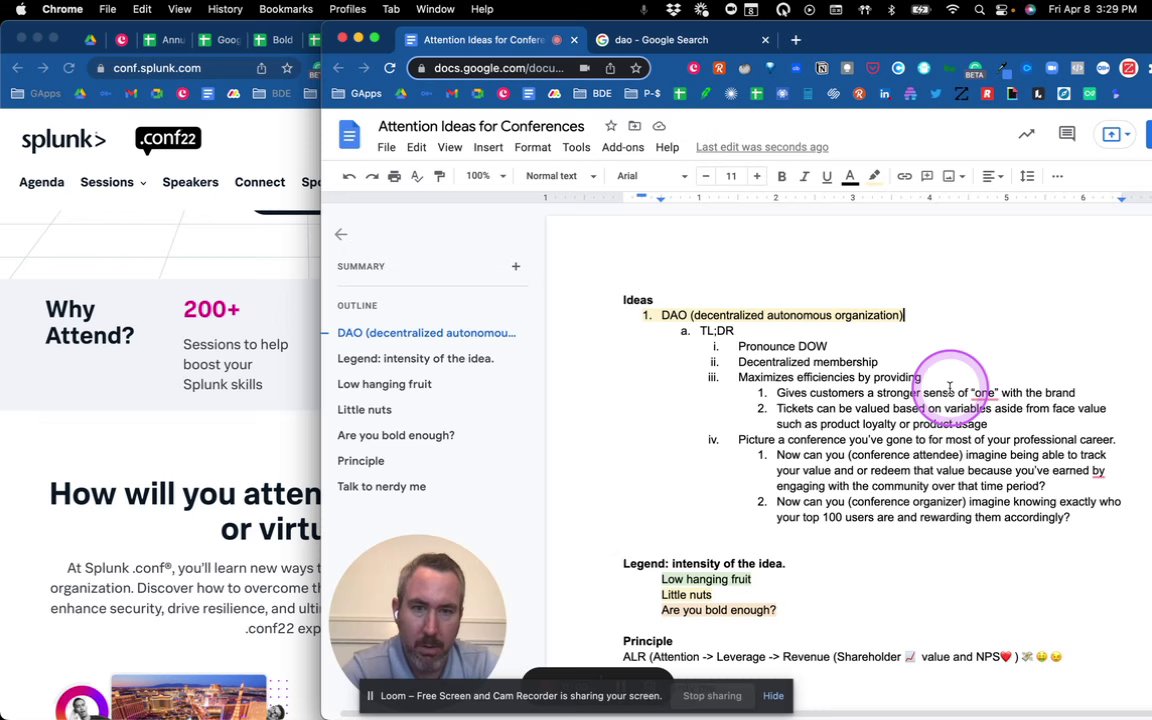Toggle italic formatting
This screenshot has width=1152, height=720.
pos(804,176)
